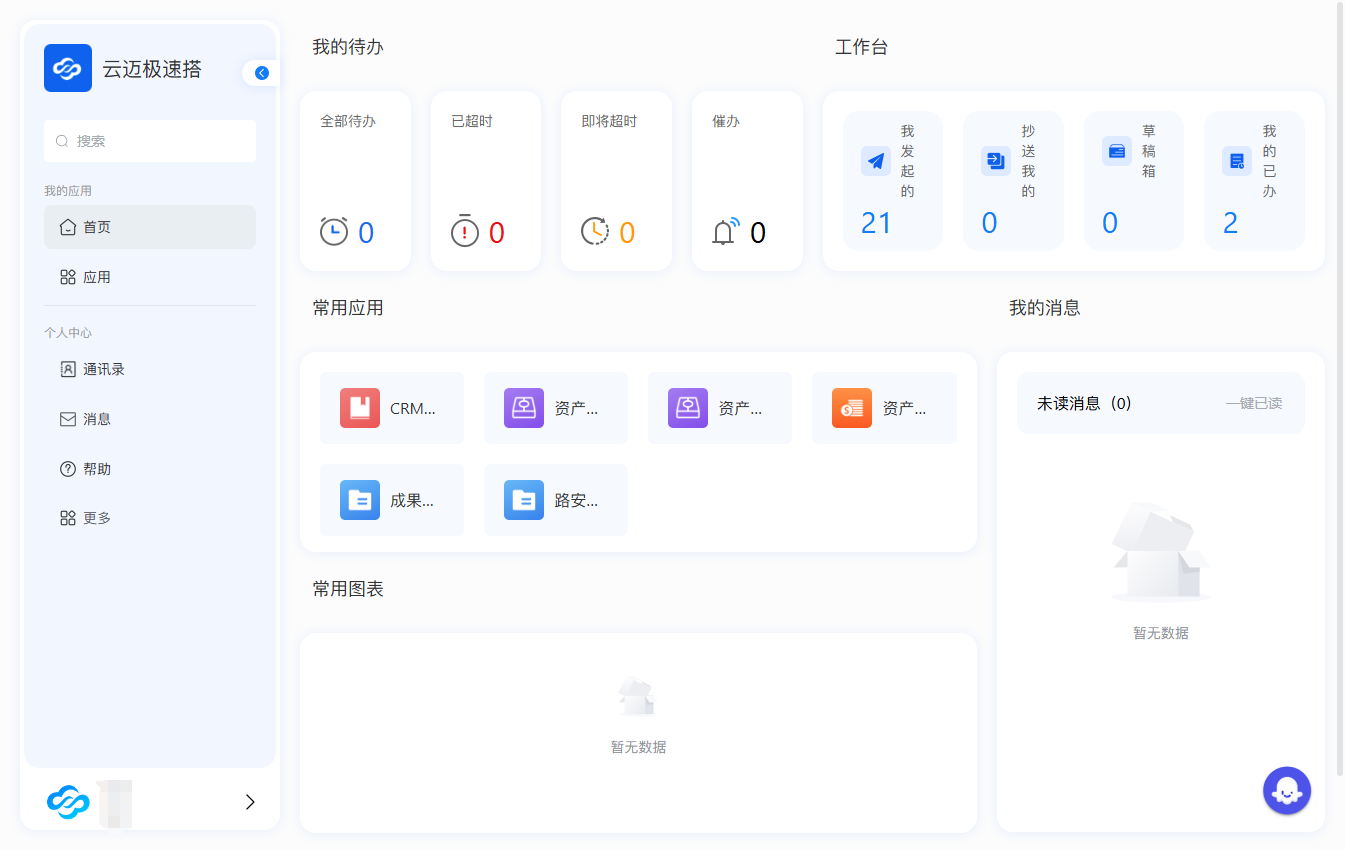Click the 帮助 question mark icon

point(68,469)
